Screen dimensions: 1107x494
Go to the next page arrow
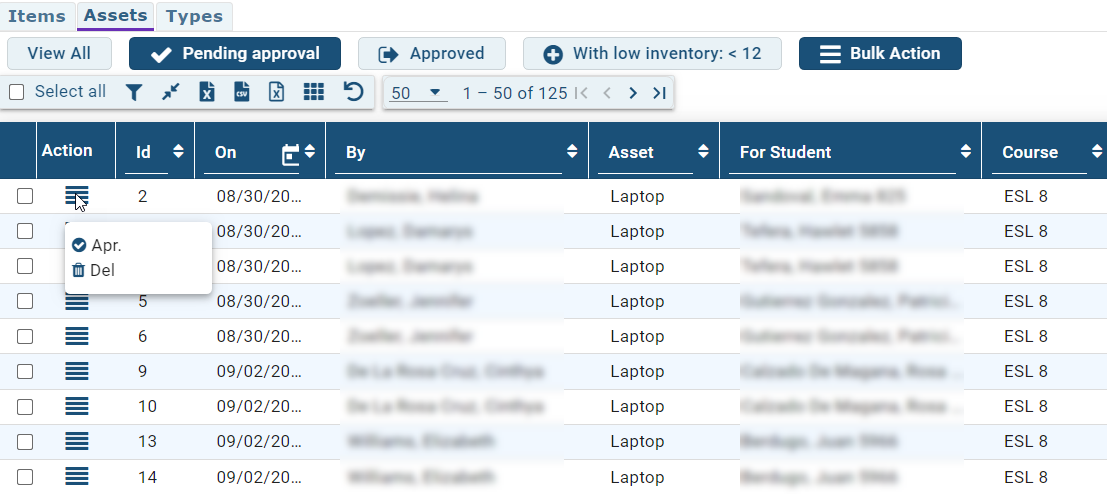(x=632, y=93)
